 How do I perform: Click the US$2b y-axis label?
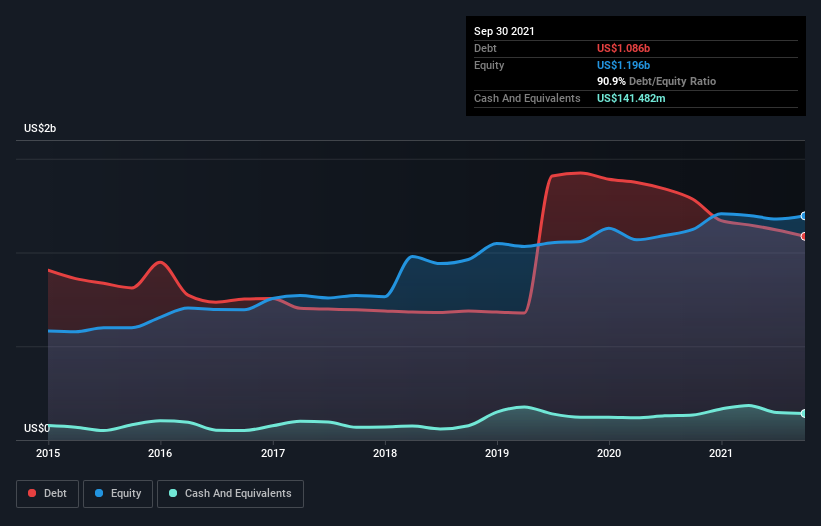click(x=40, y=128)
